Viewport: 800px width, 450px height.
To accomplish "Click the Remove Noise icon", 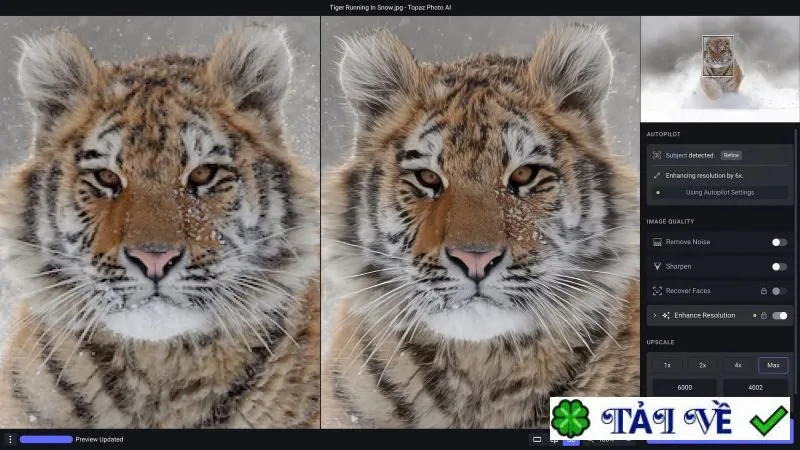I will pyautogui.click(x=657, y=242).
